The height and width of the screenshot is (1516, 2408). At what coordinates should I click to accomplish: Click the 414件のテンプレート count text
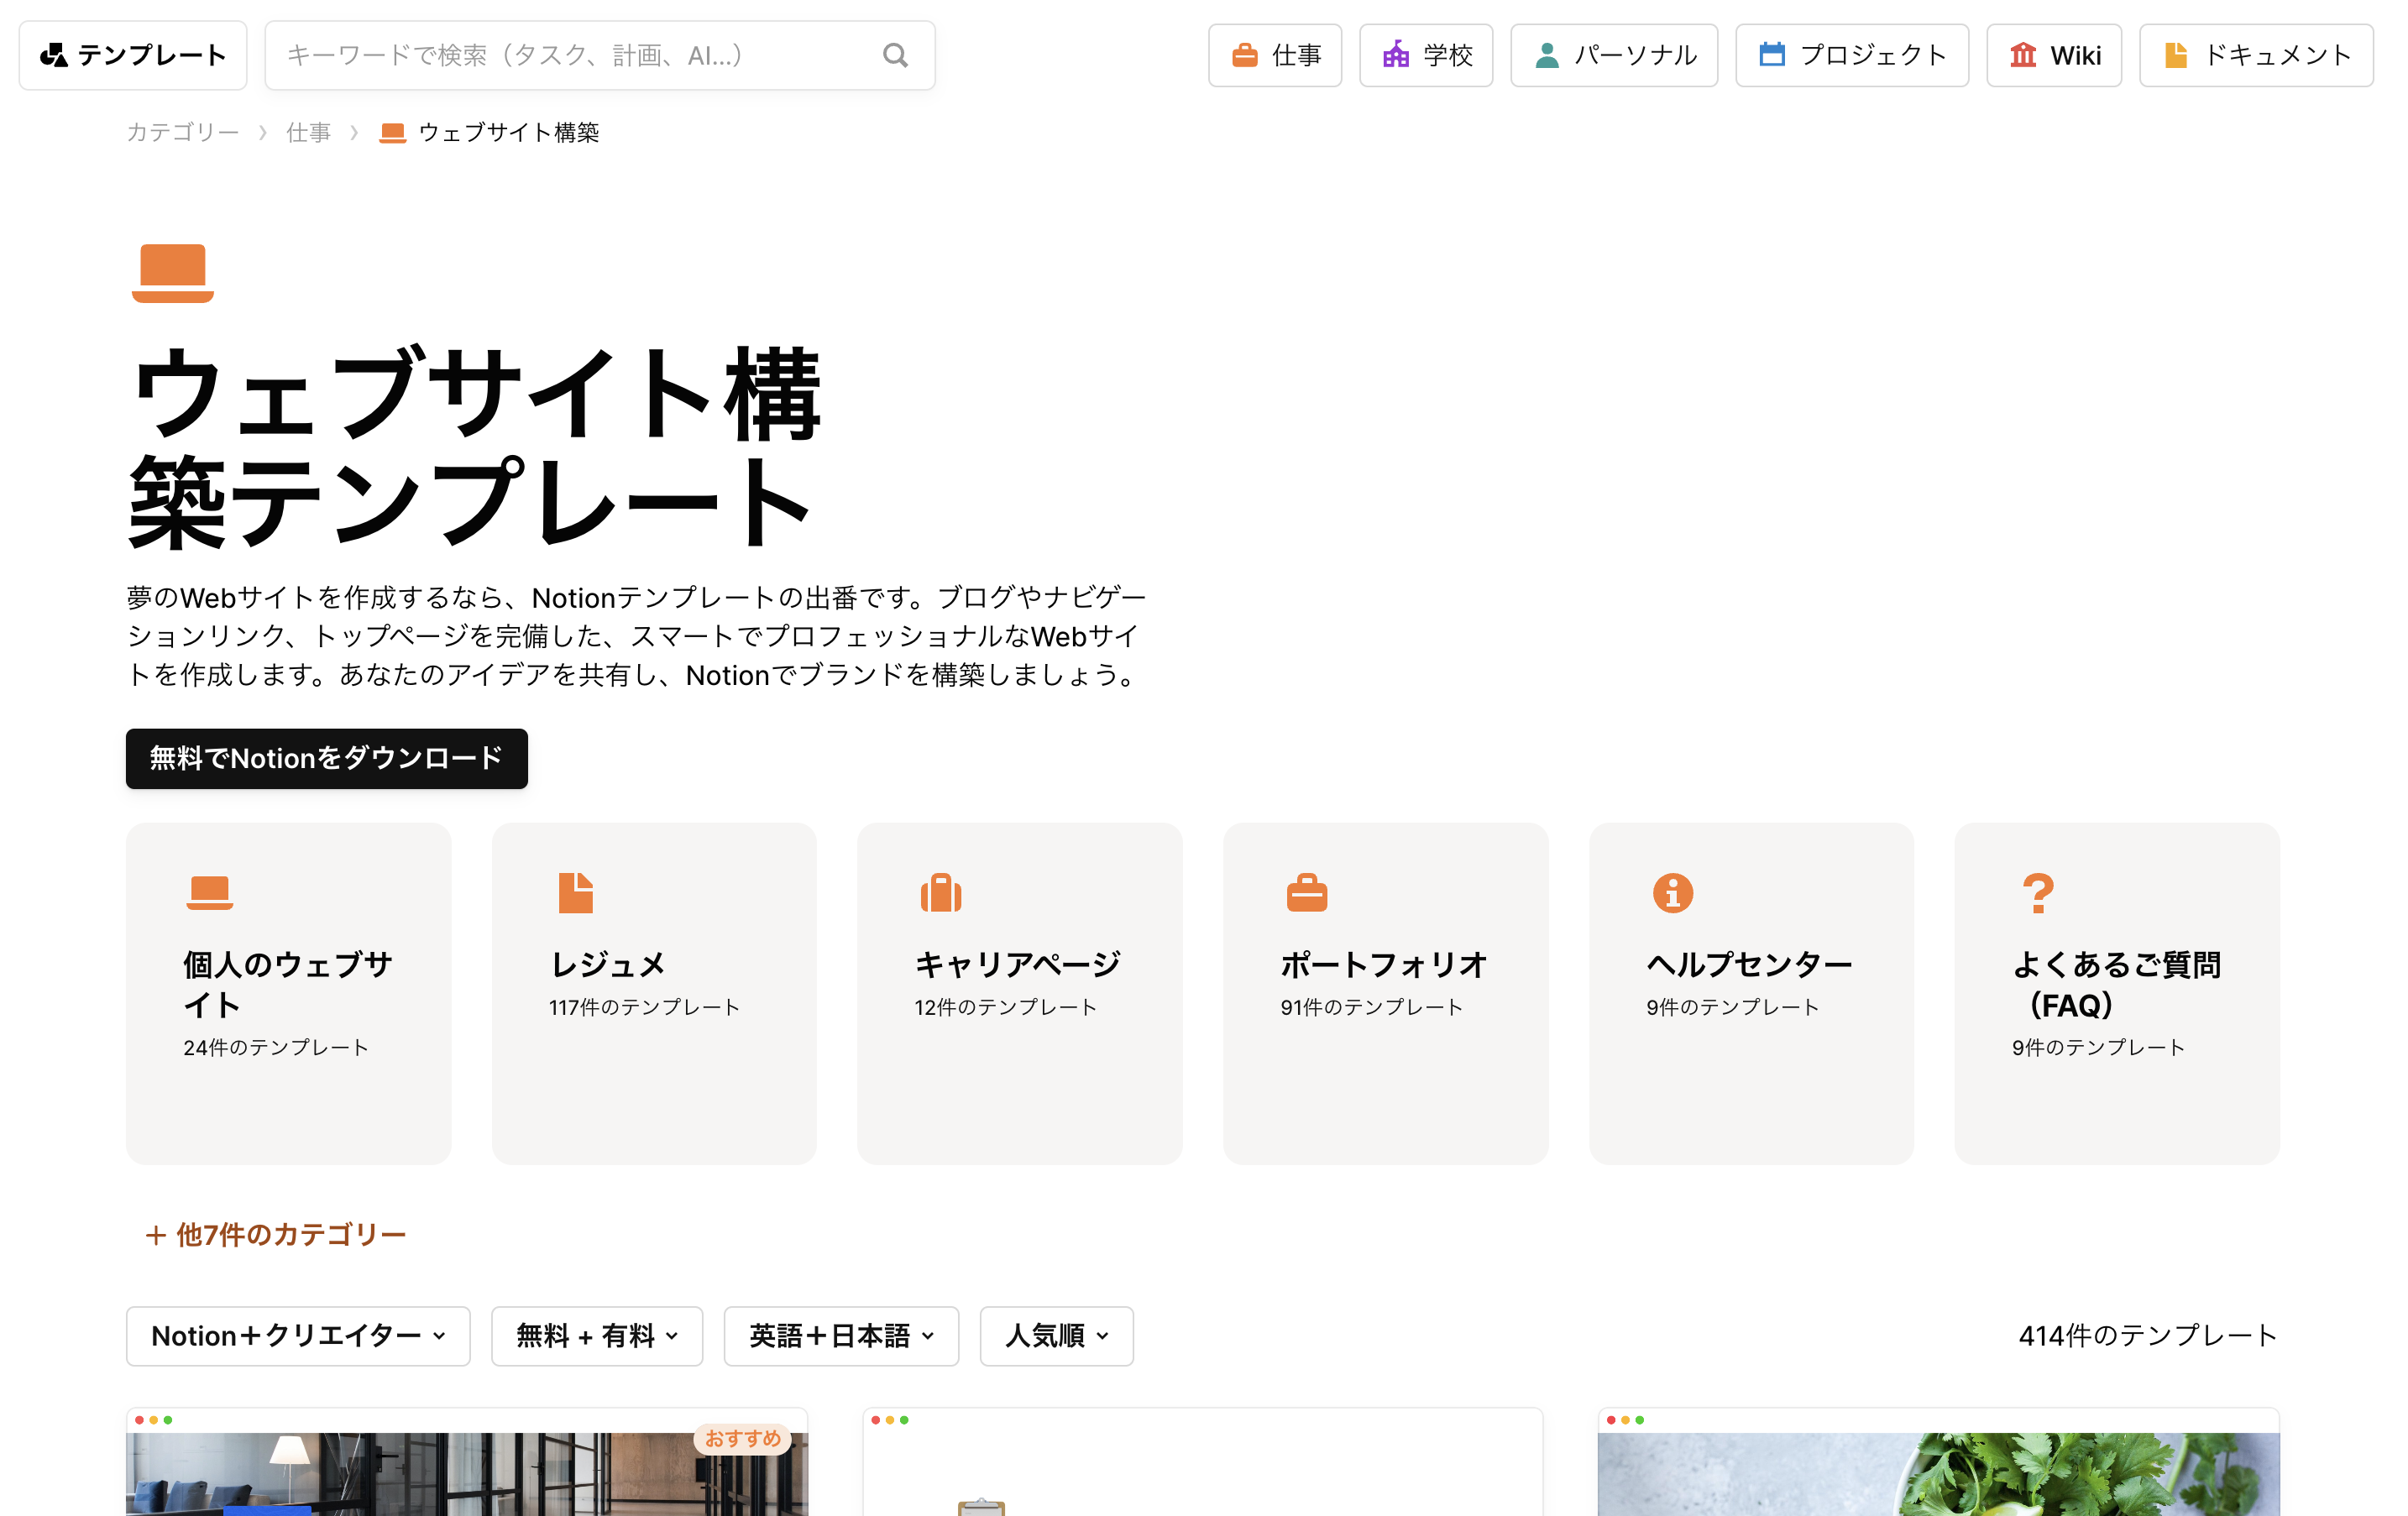click(x=2148, y=1336)
